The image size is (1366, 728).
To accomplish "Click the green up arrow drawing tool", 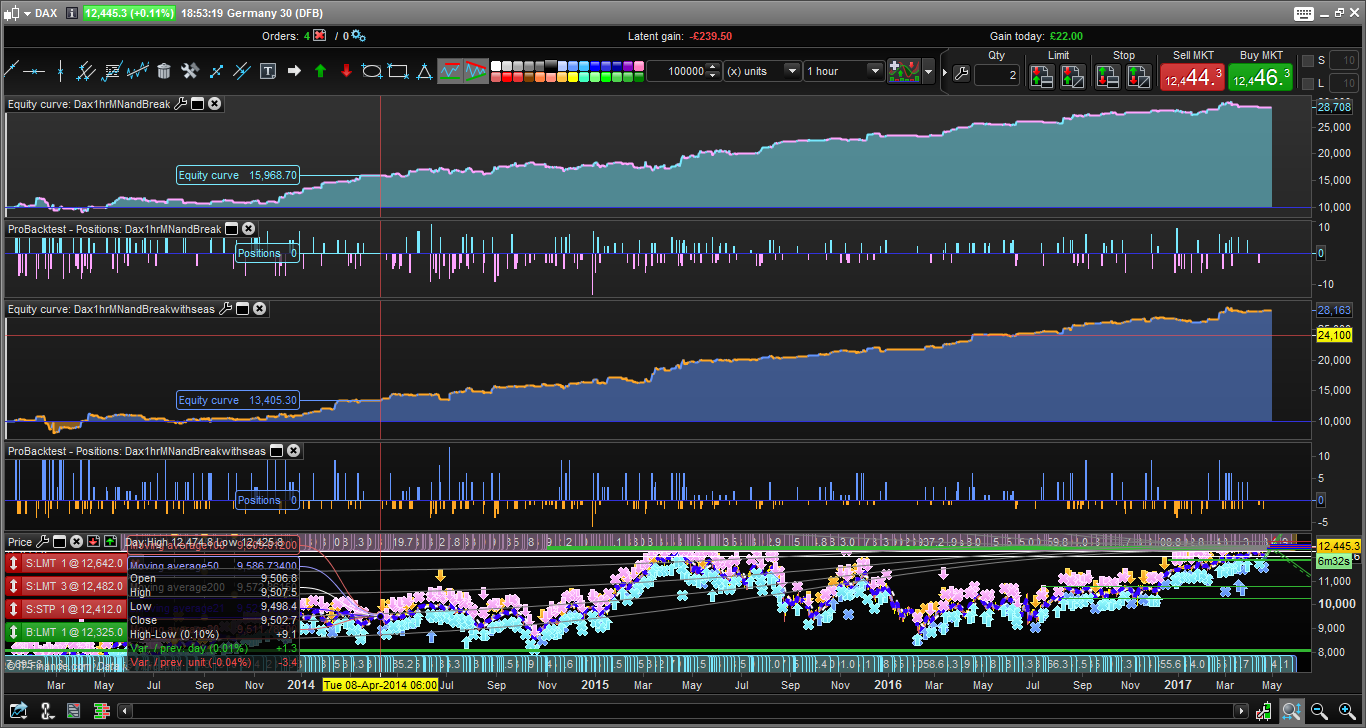I will click(x=320, y=71).
